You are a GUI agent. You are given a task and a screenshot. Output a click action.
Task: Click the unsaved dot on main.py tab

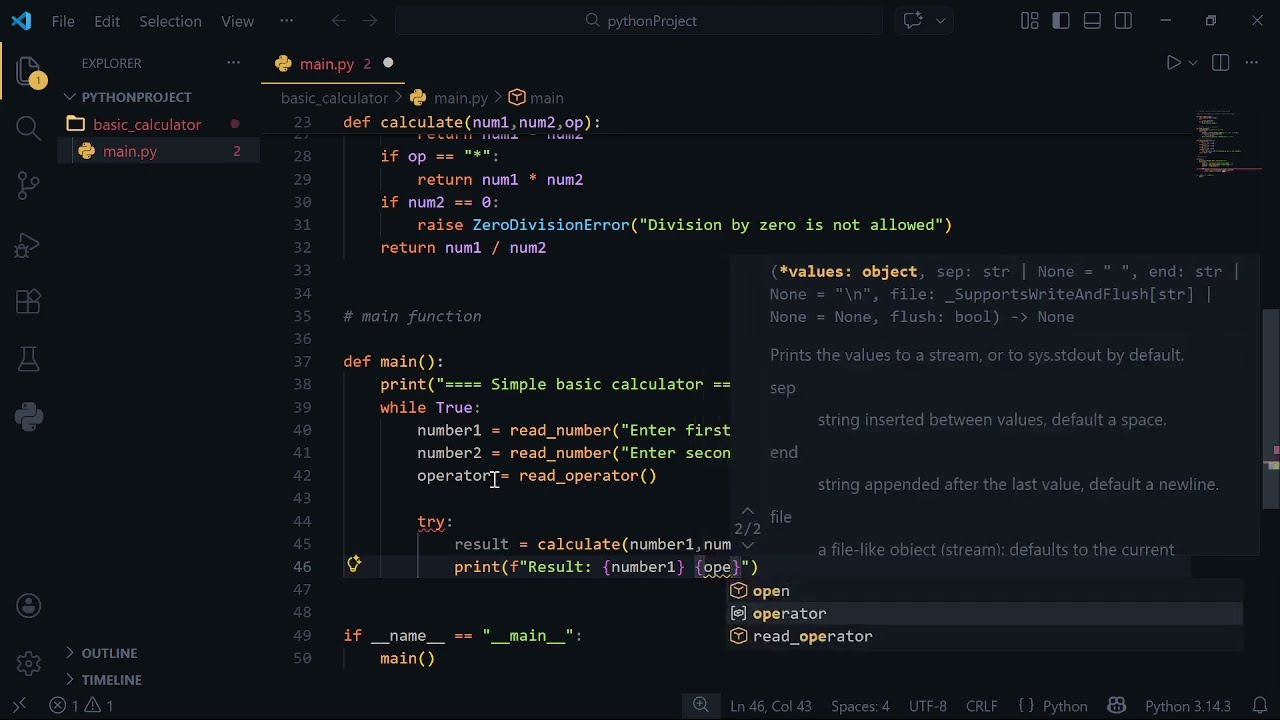point(388,63)
